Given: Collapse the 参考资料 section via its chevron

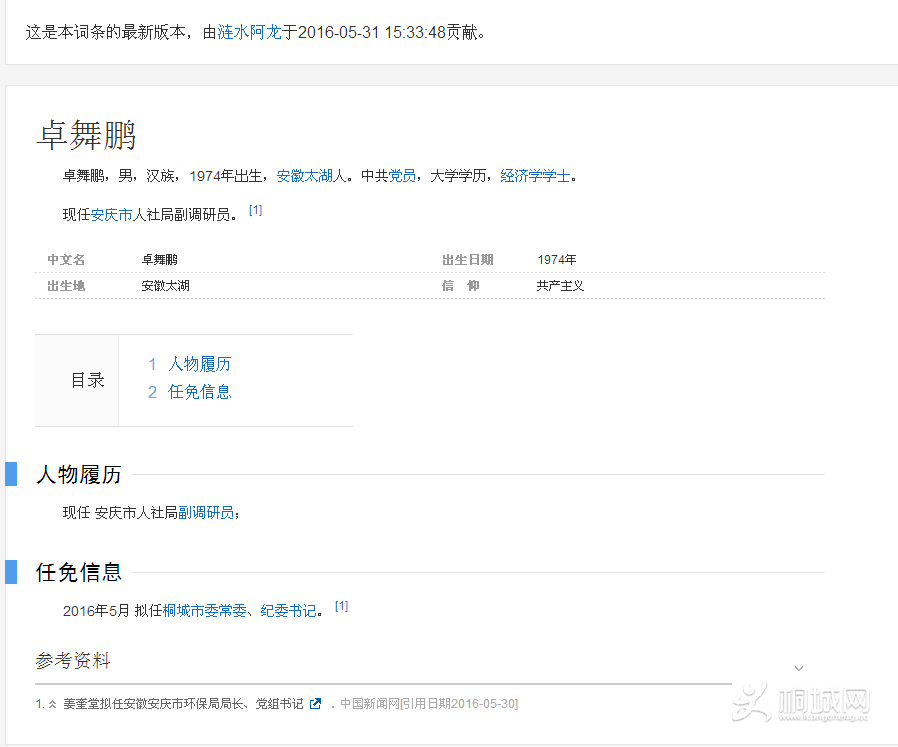Looking at the screenshot, I should (798, 666).
